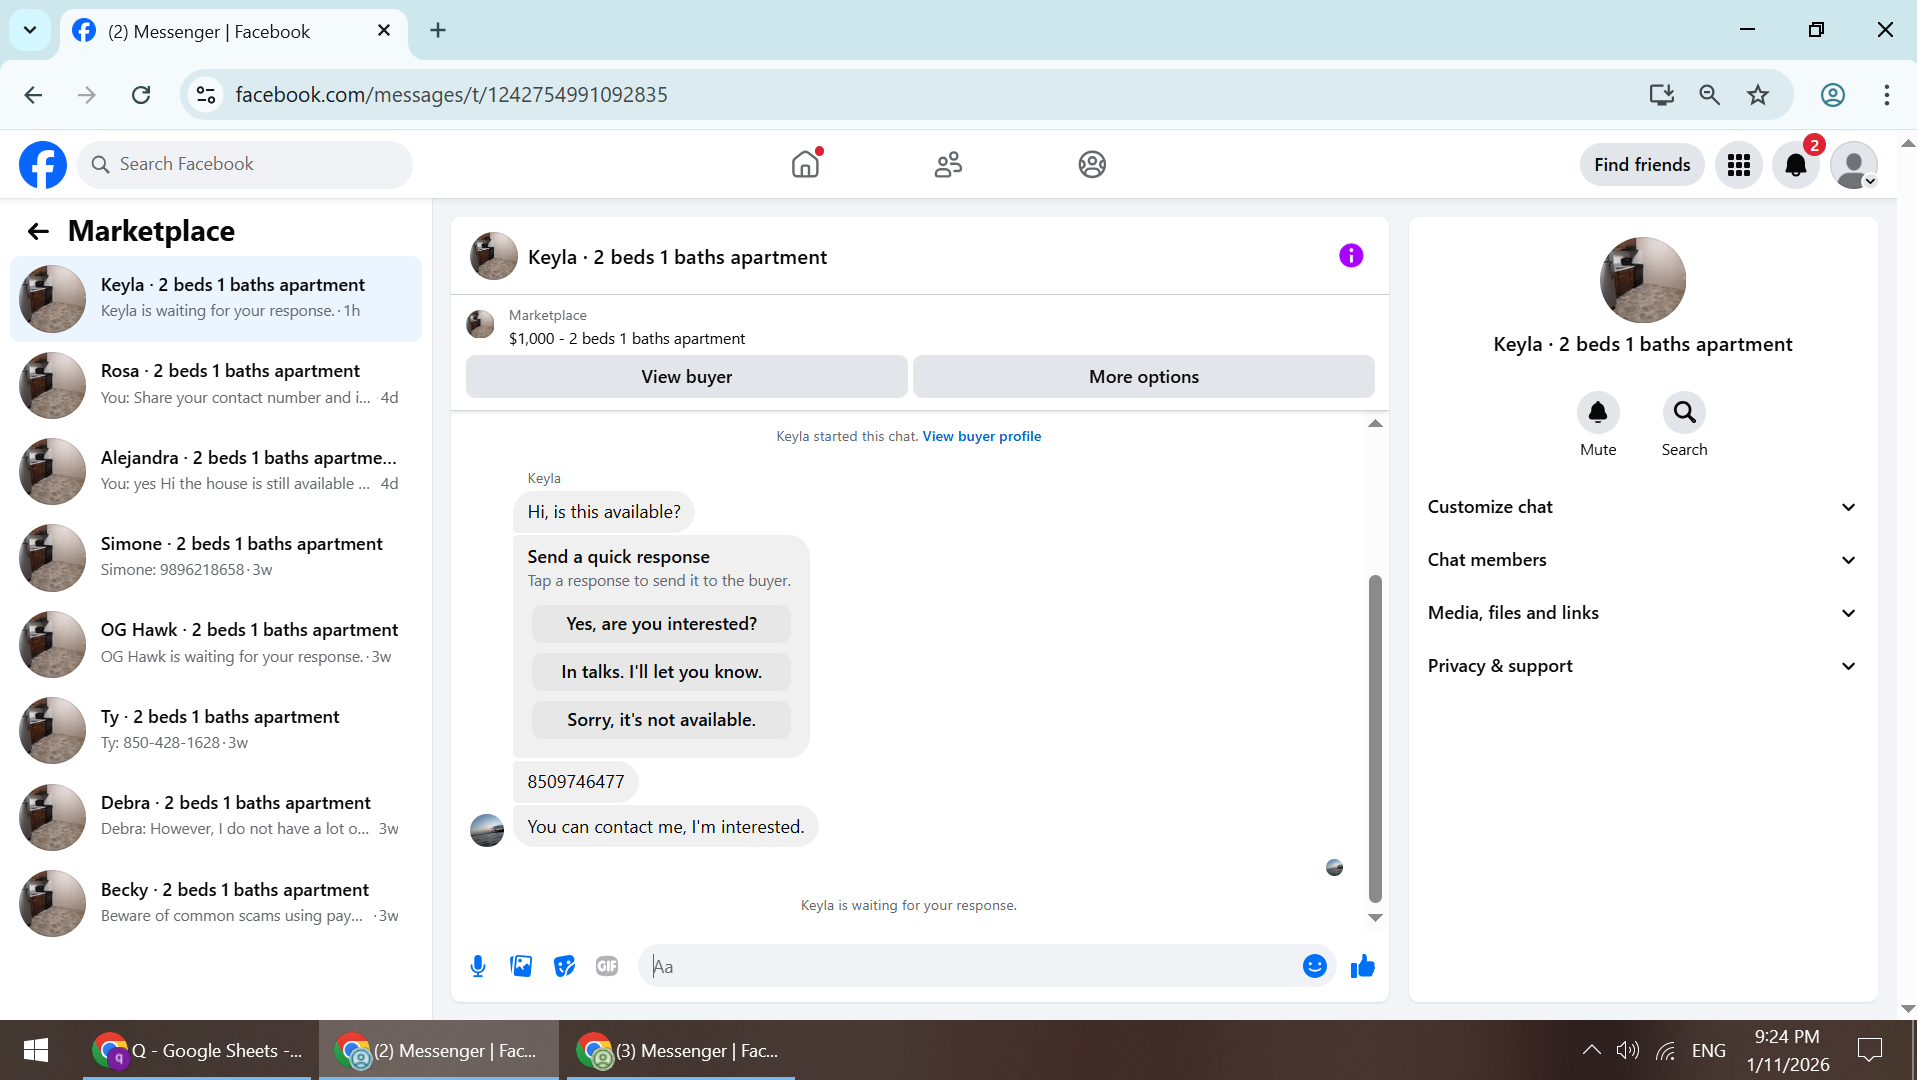Open the Facebook Home feed icon

(x=805, y=164)
